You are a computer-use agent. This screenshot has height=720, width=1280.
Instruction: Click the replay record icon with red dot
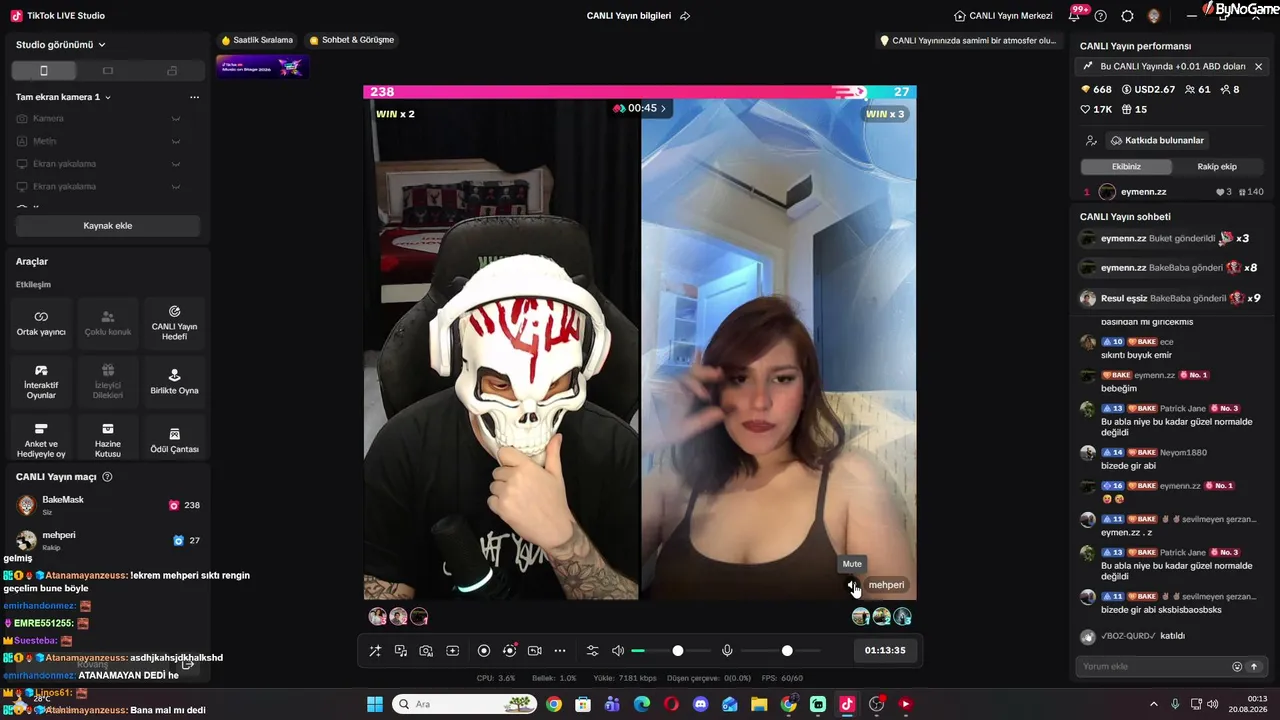point(510,651)
